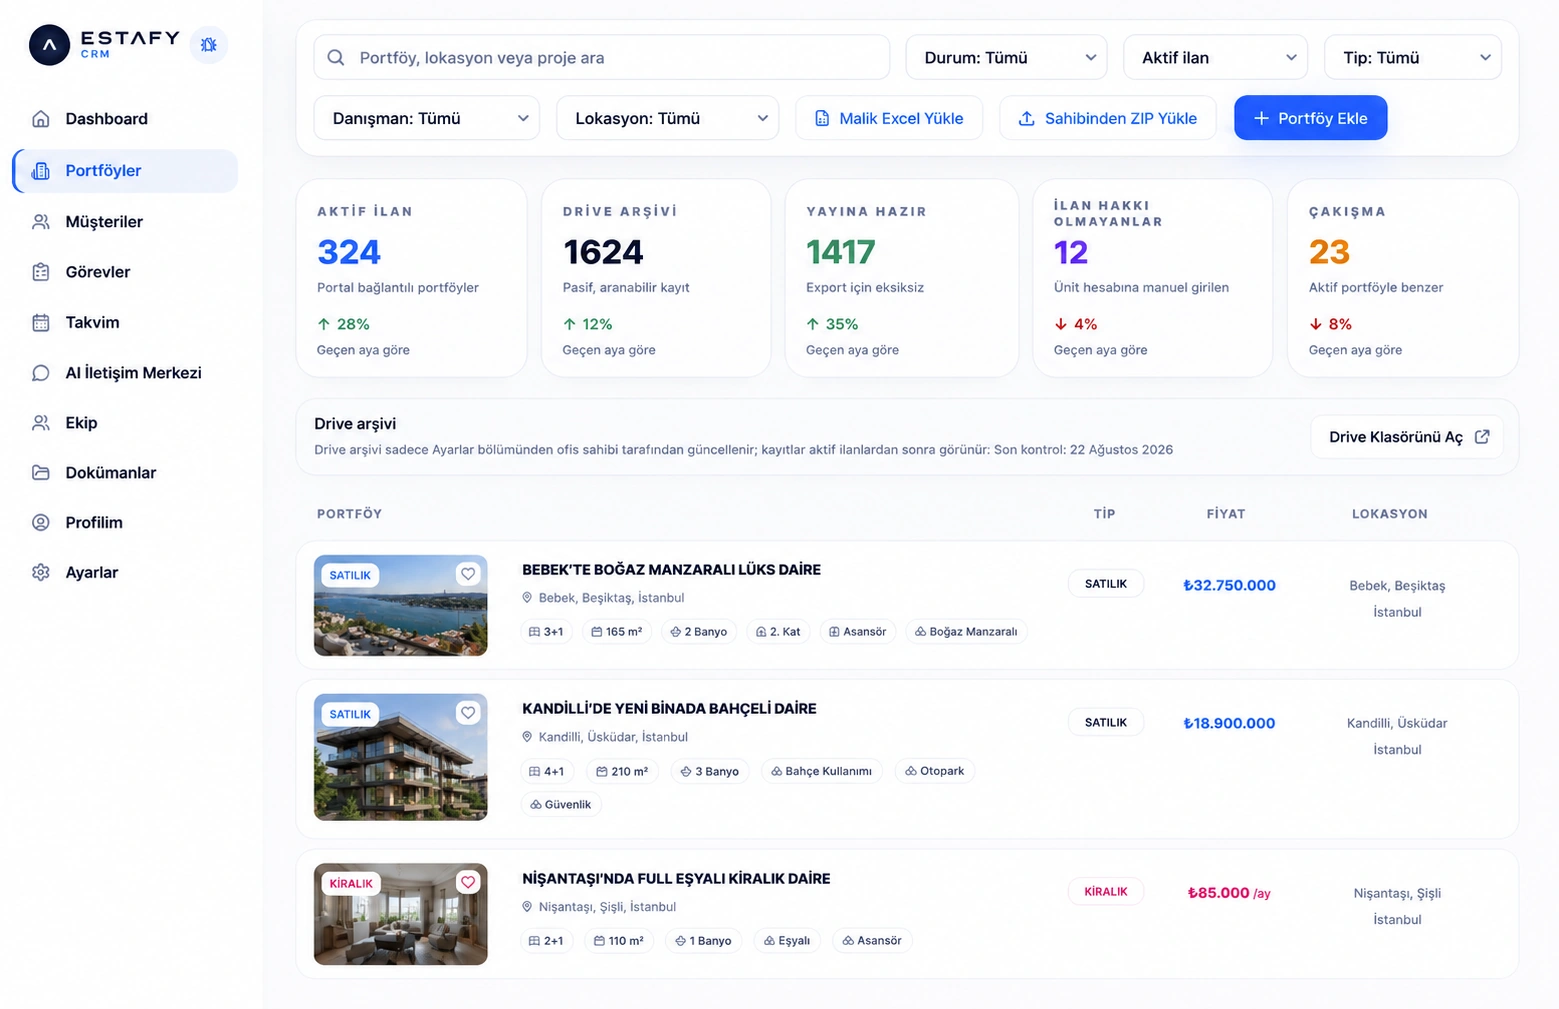Focus the portfolio search field
The width and height of the screenshot is (1559, 1009).
[602, 58]
